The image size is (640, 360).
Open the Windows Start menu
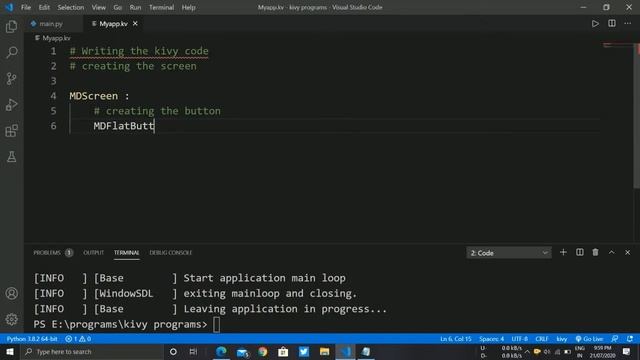10,351
